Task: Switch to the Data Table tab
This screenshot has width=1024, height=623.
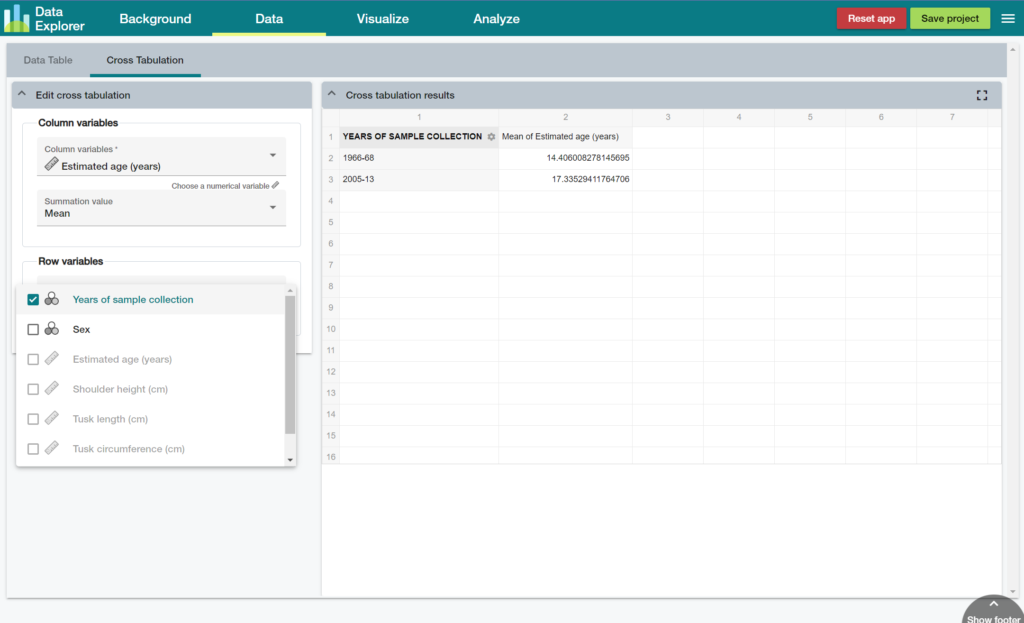Action: coord(47,60)
